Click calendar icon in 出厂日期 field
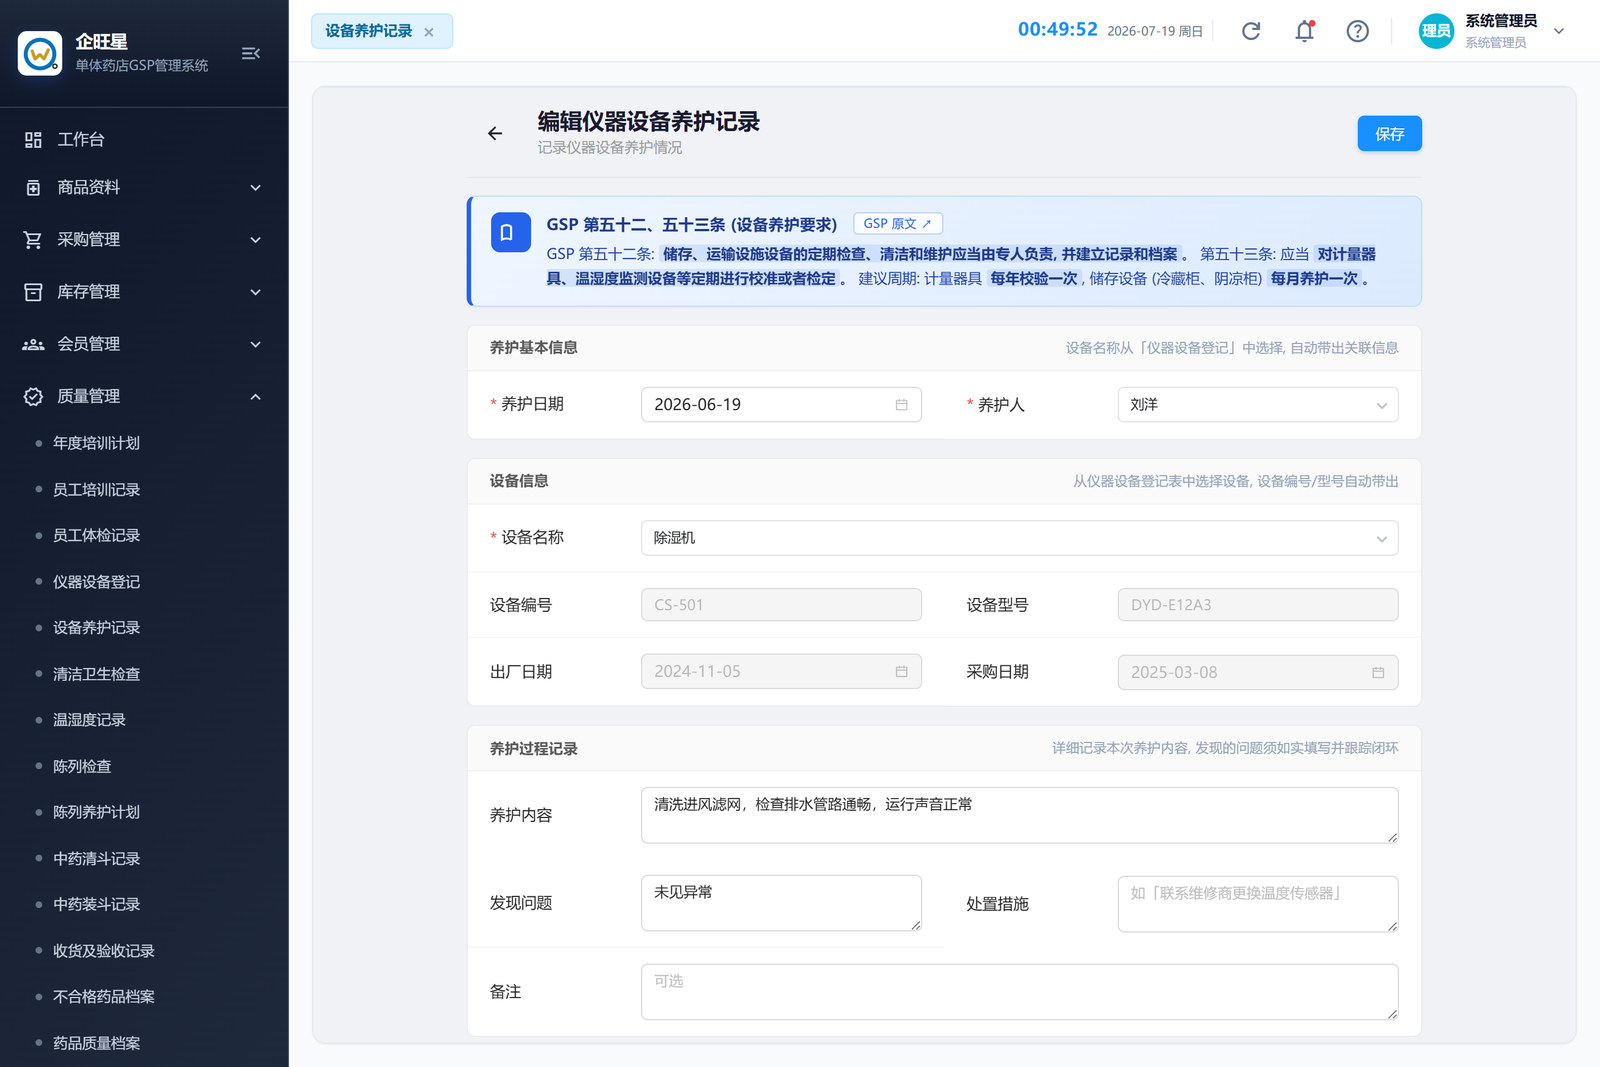This screenshot has width=1600, height=1067. click(901, 672)
